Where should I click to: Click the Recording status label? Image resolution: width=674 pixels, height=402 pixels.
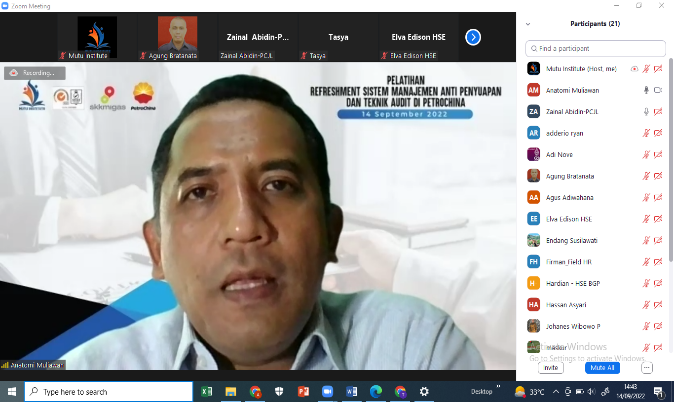pyautogui.click(x=35, y=73)
